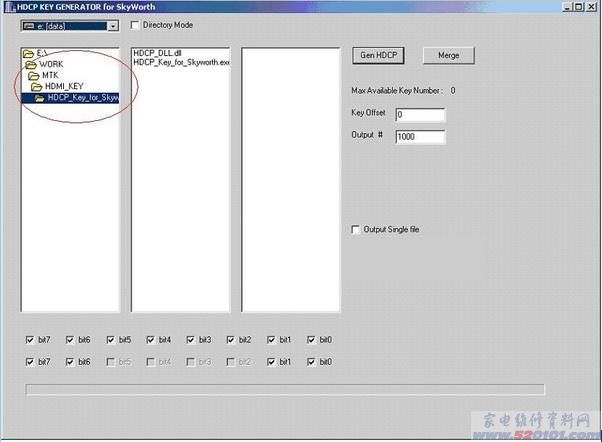Focus the Output # input field
The height and width of the screenshot is (442, 602).
point(420,137)
